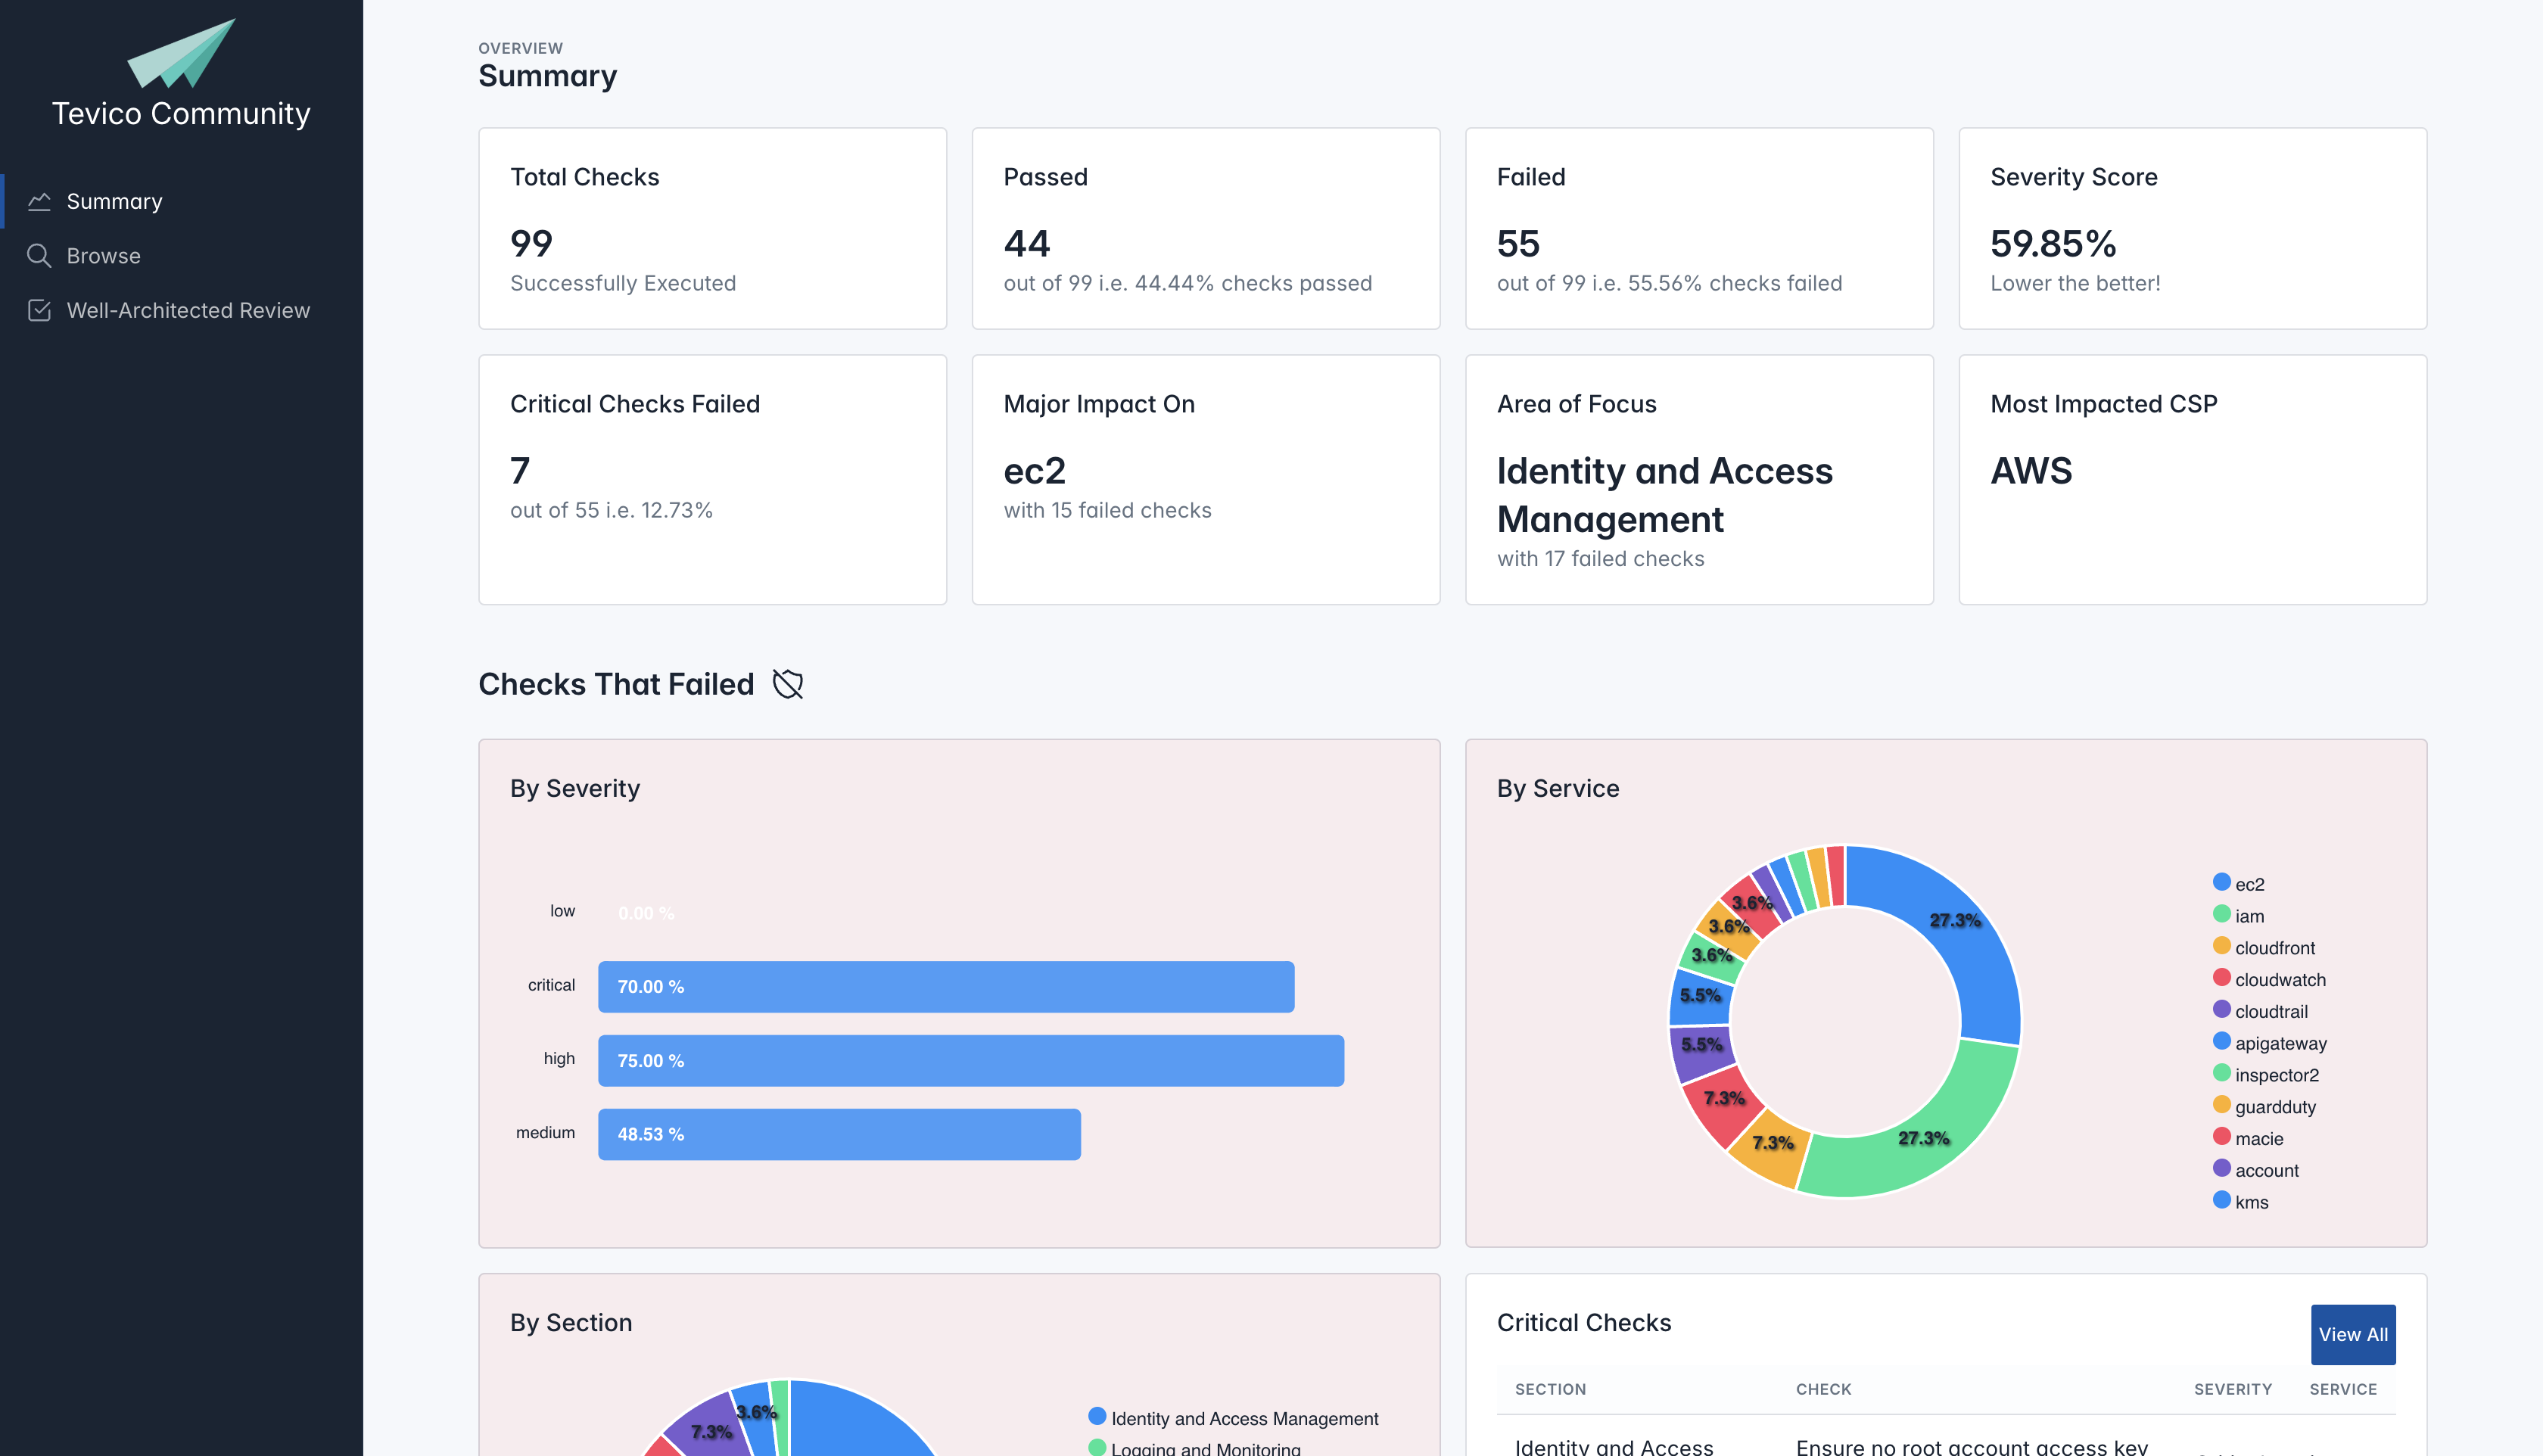Toggle the ec2 legend marker

click(x=2221, y=883)
